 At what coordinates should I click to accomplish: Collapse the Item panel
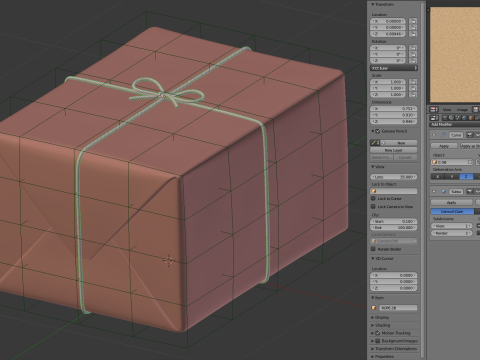coord(373,298)
